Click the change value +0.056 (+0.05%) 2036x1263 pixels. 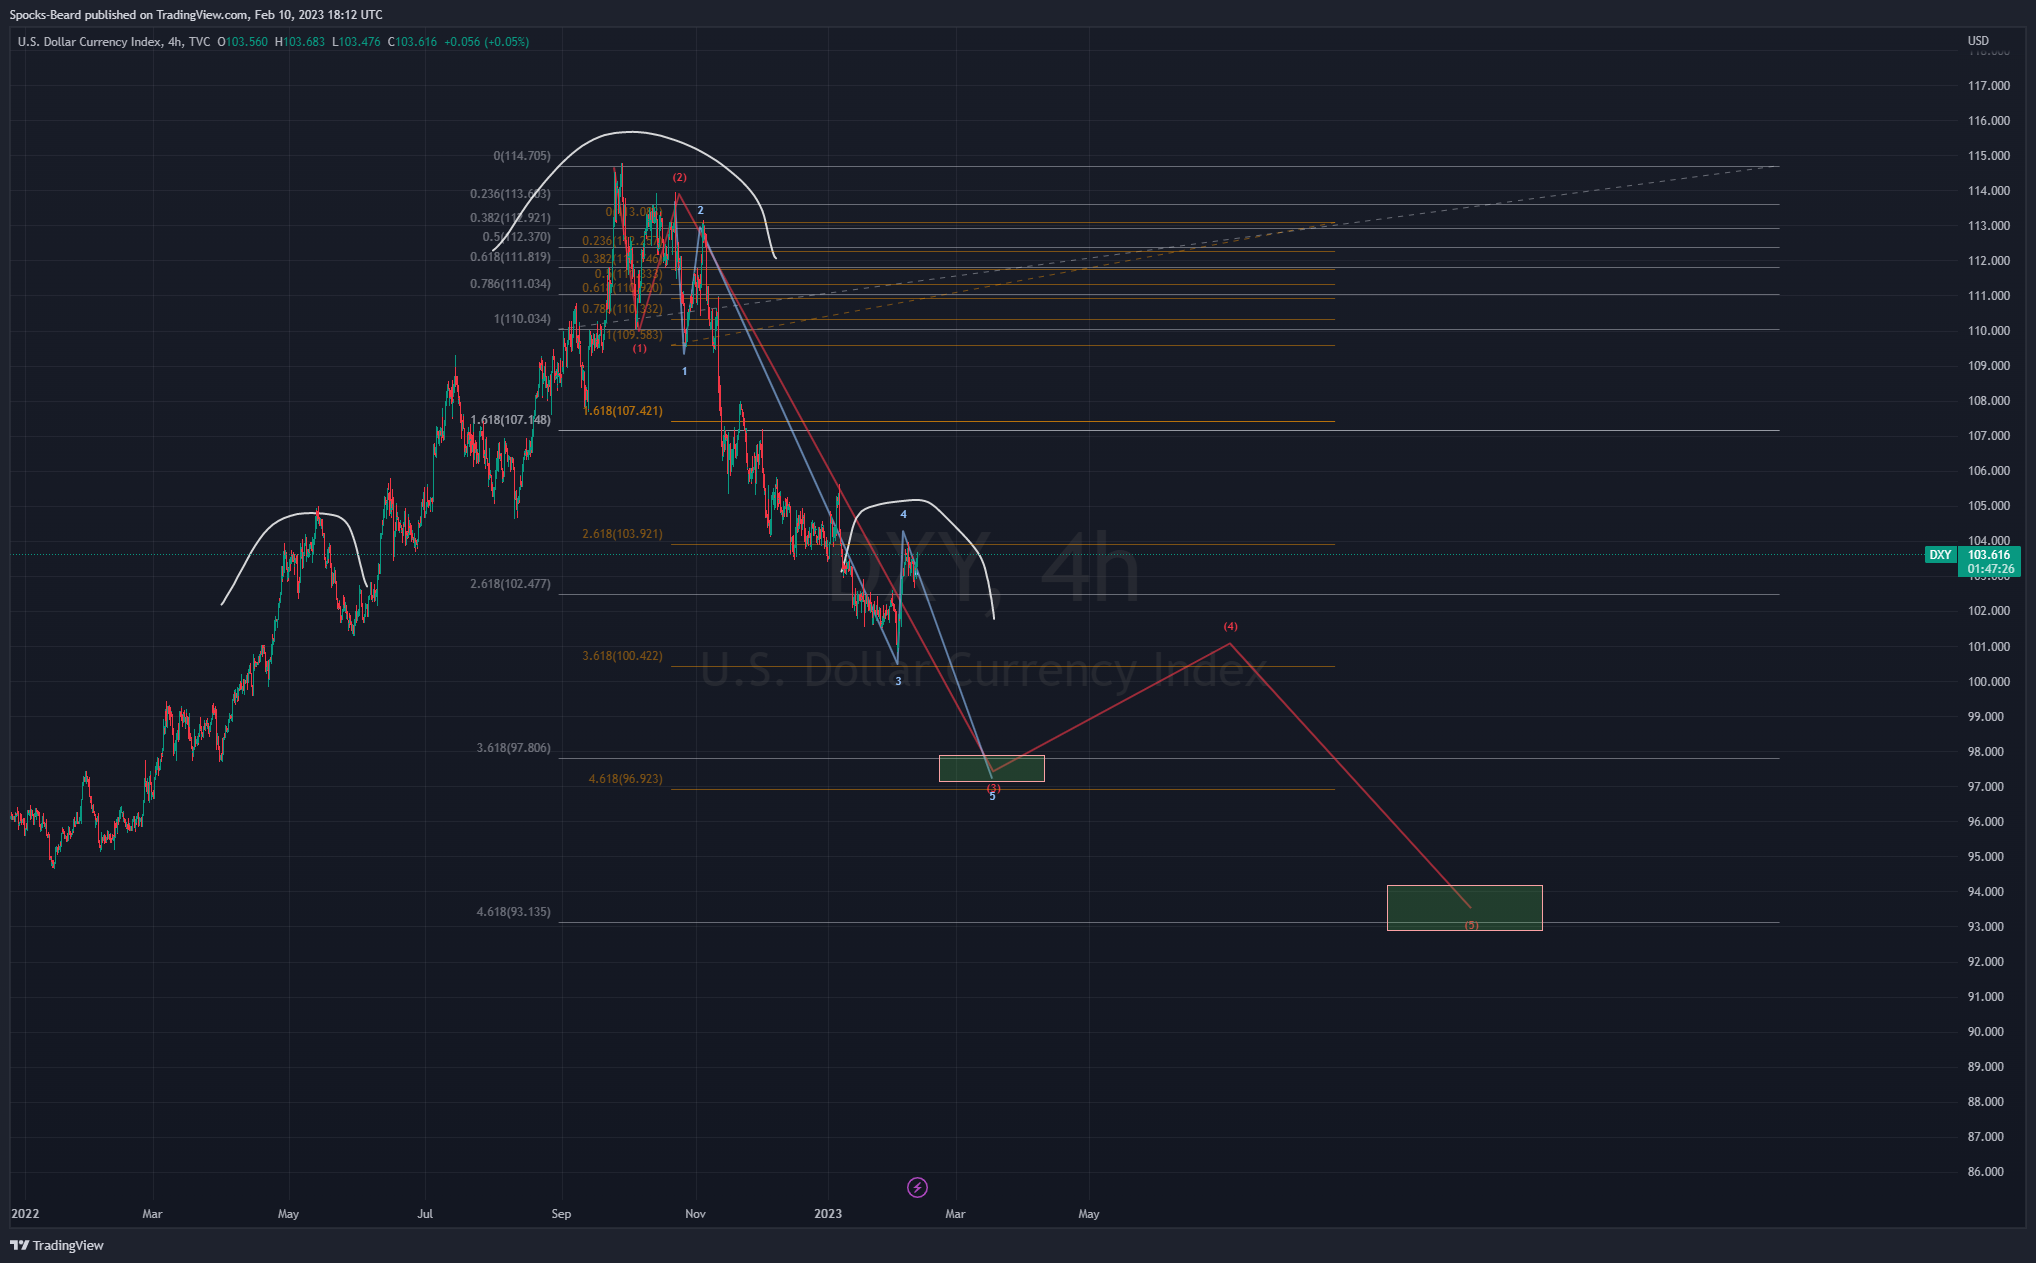pyautogui.click(x=487, y=42)
